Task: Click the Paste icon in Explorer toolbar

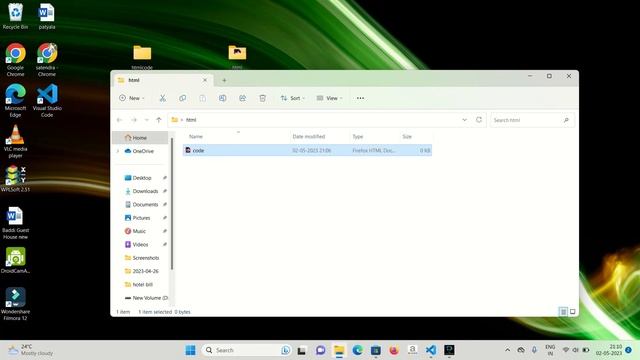Action: pyautogui.click(x=202, y=98)
